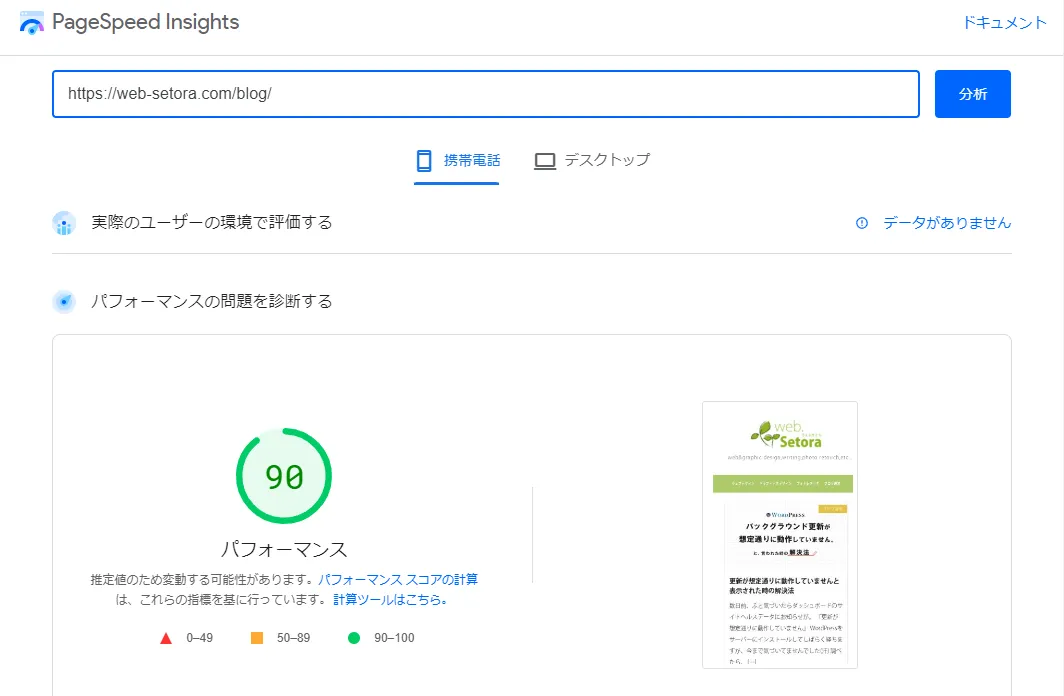Click the info icon beside データがありません
Screen dimensions: 1064x696
coord(862,223)
